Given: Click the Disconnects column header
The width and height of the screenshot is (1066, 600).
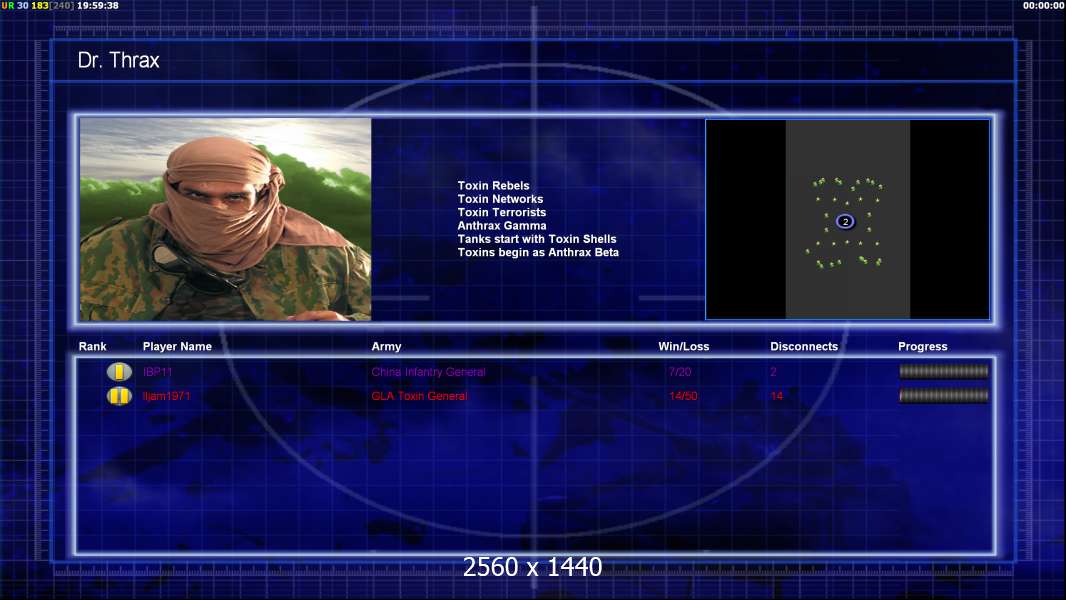Looking at the screenshot, I should (804, 347).
